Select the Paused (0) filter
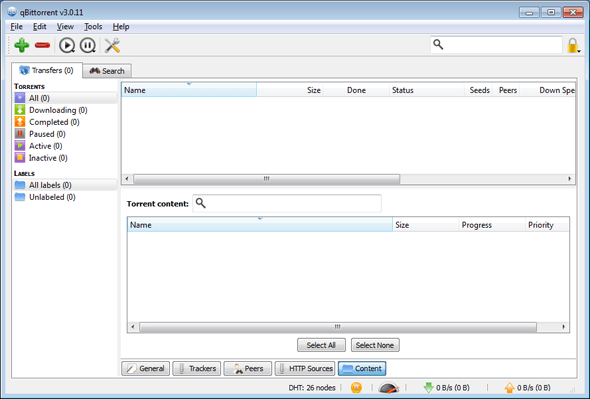 pos(66,134)
